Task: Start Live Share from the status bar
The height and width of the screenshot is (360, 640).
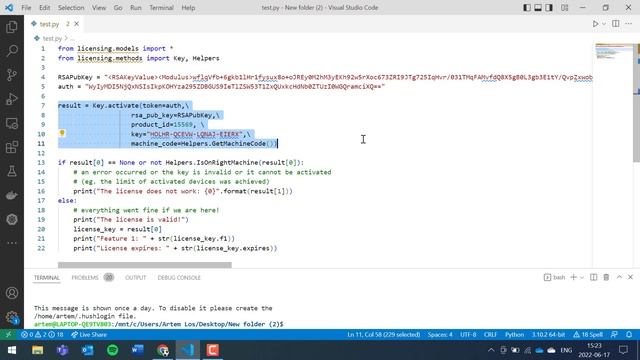Action: click(x=89, y=335)
